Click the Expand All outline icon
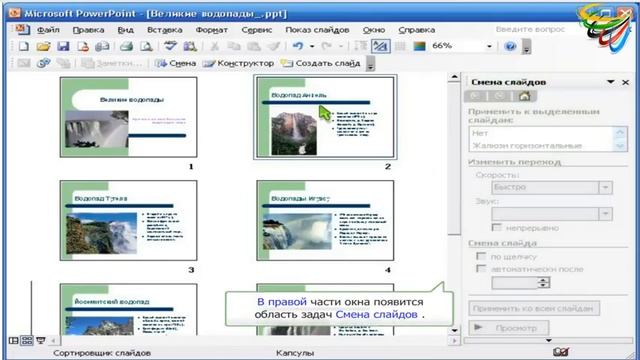640x360 pixels. tap(360, 46)
